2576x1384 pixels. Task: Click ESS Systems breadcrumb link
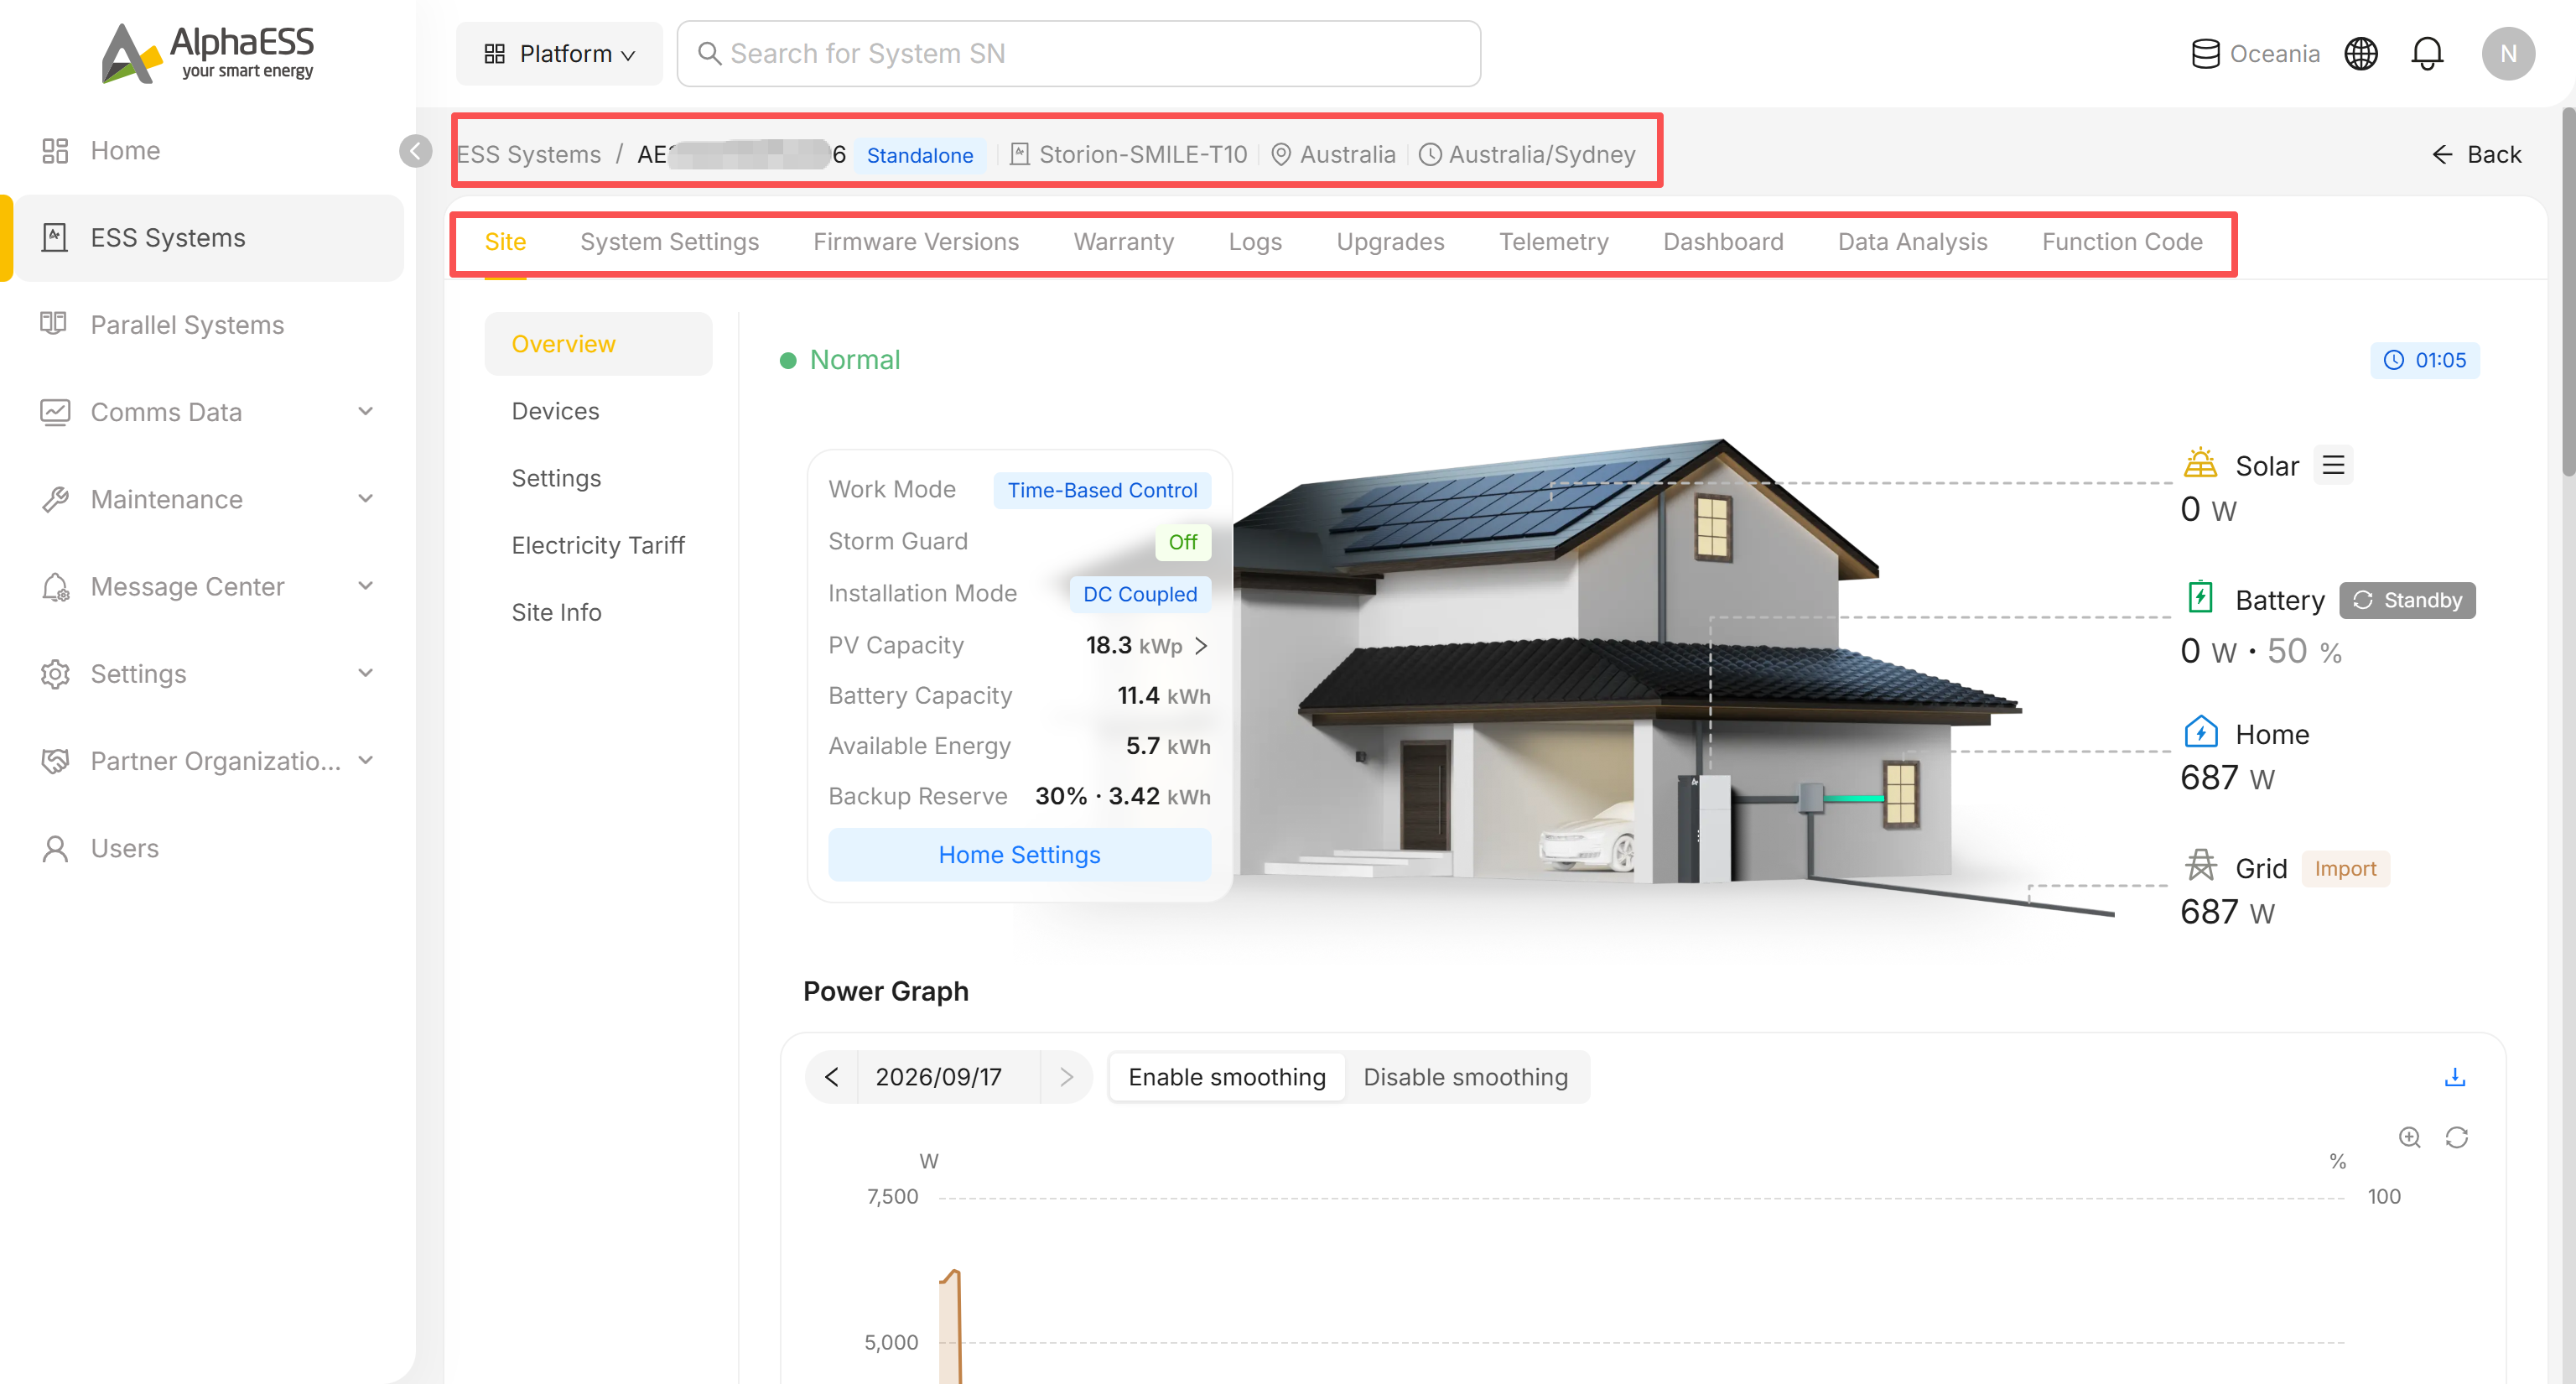click(x=529, y=155)
